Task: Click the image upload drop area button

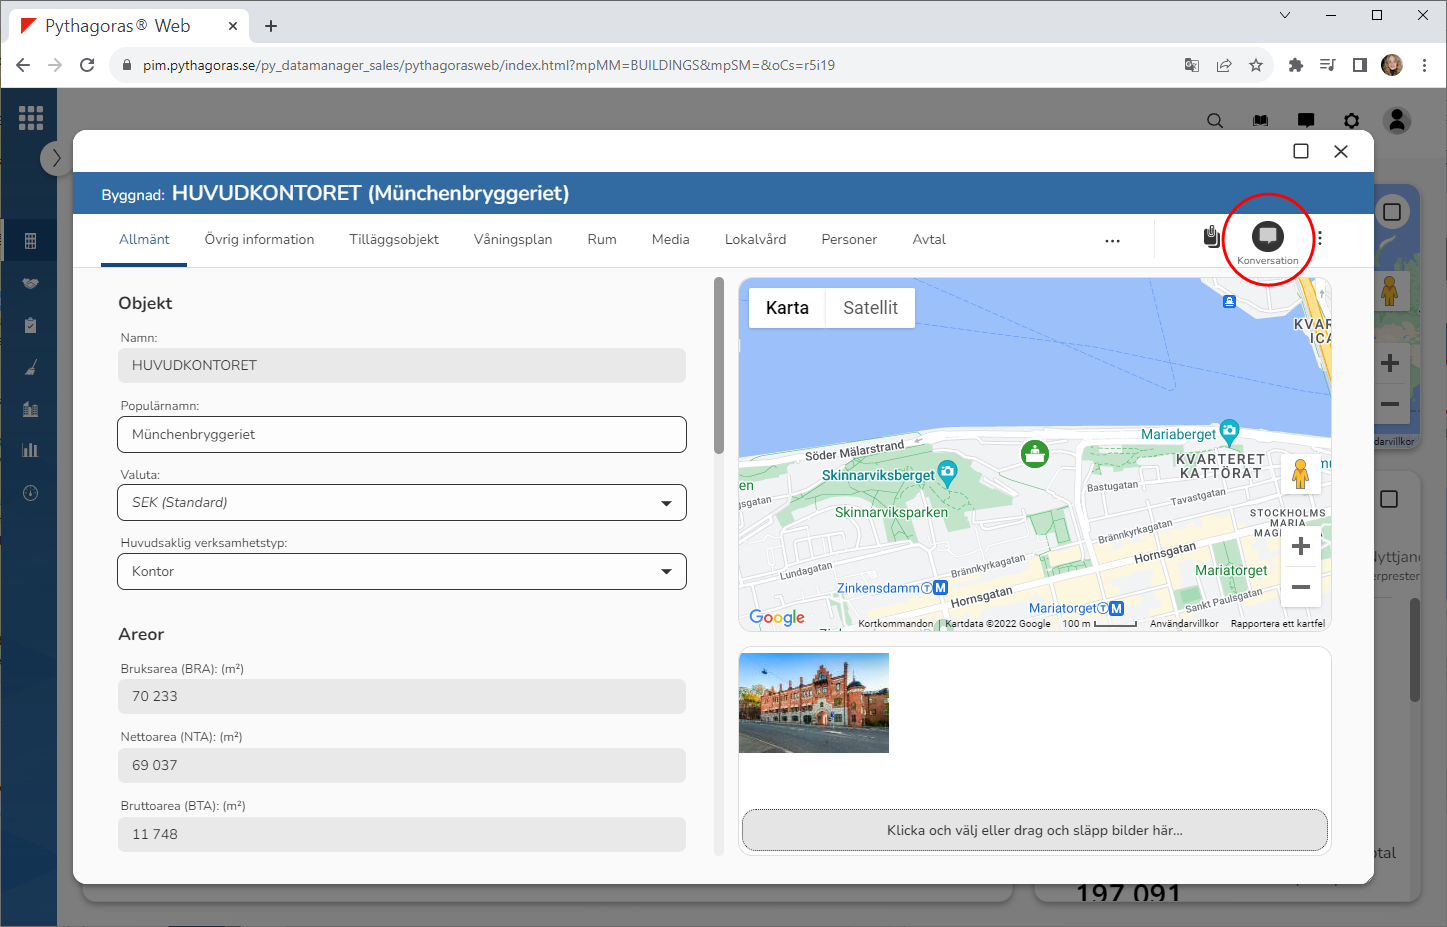Action: point(1034,830)
